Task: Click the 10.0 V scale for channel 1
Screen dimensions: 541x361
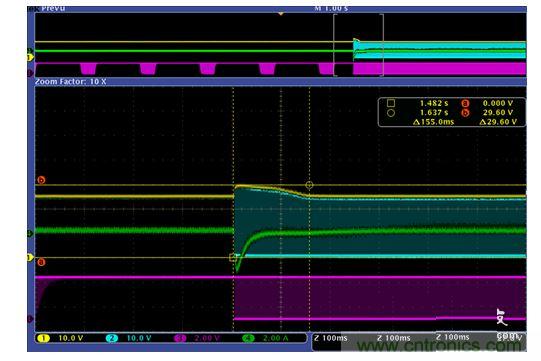Action: [70, 338]
